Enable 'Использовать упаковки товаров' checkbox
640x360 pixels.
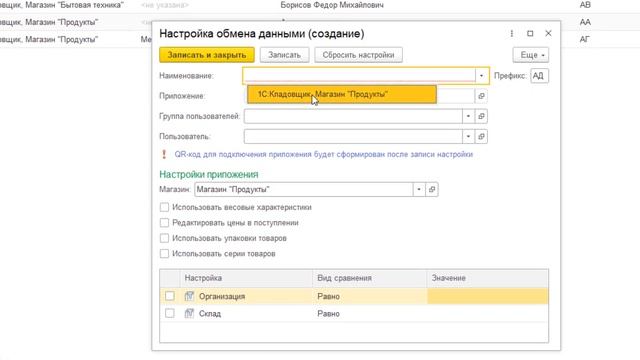pyautogui.click(x=164, y=238)
